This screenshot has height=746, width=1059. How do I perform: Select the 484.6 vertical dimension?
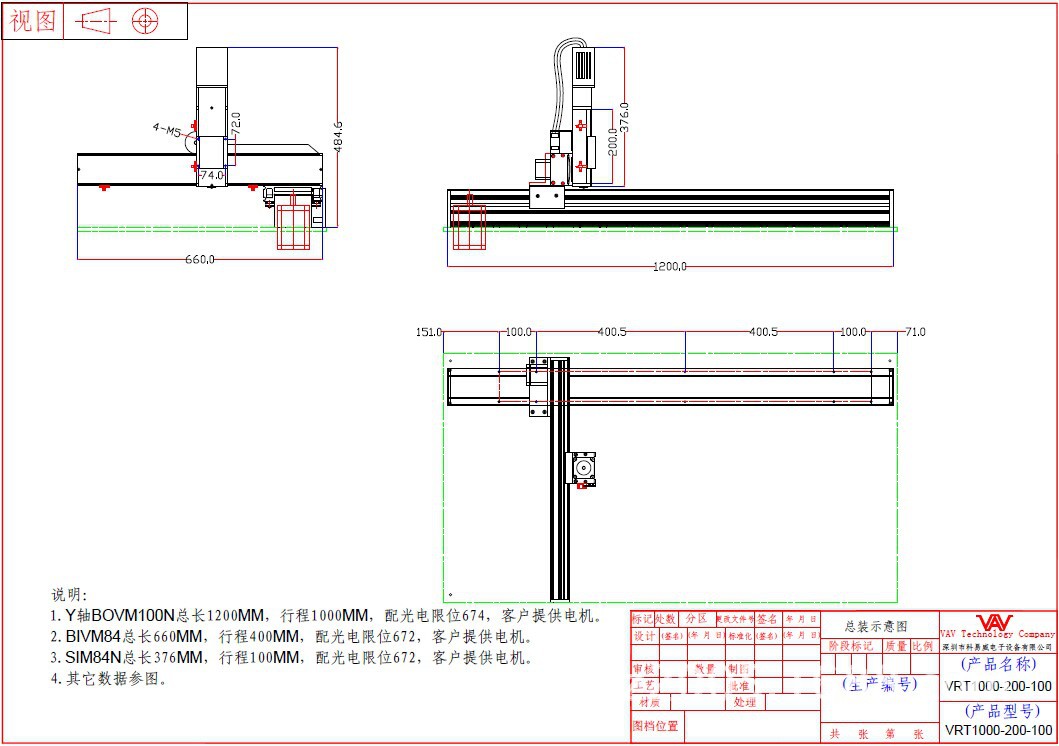tap(338, 136)
